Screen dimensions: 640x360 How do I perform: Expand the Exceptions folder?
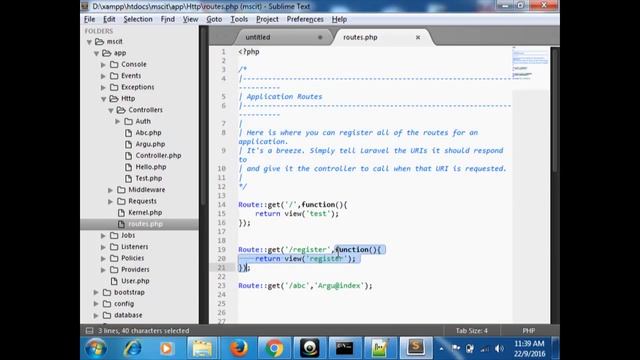pos(103,87)
